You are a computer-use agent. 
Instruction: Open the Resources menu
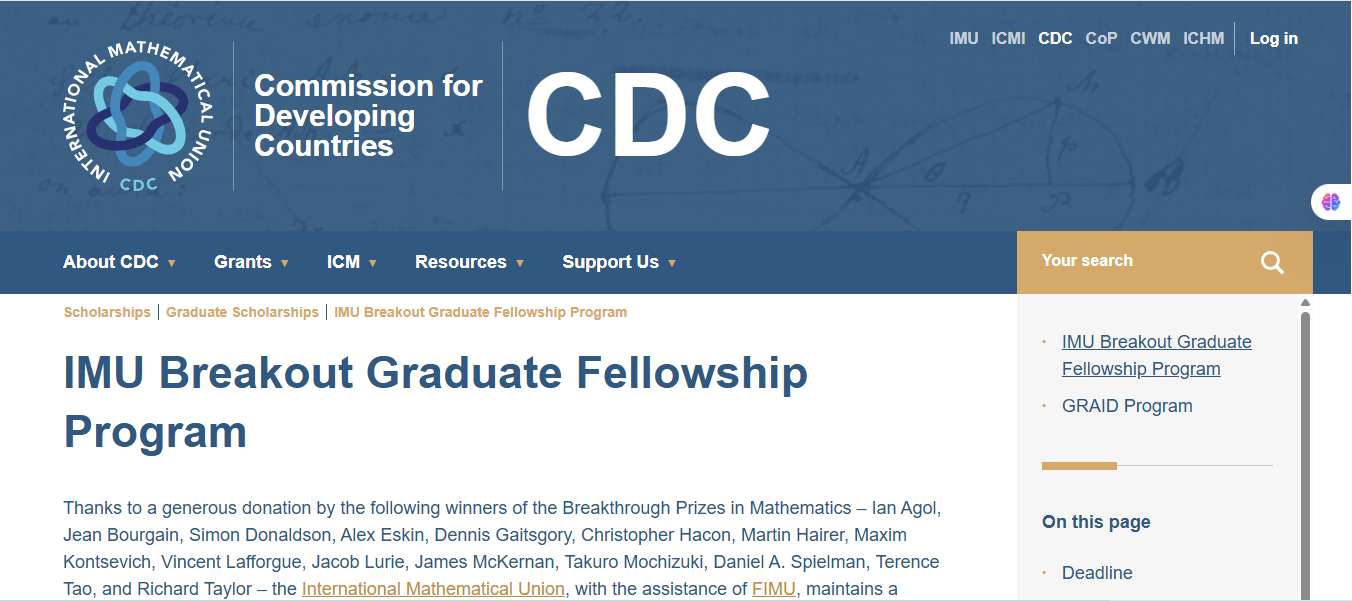click(x=469, y=262)
